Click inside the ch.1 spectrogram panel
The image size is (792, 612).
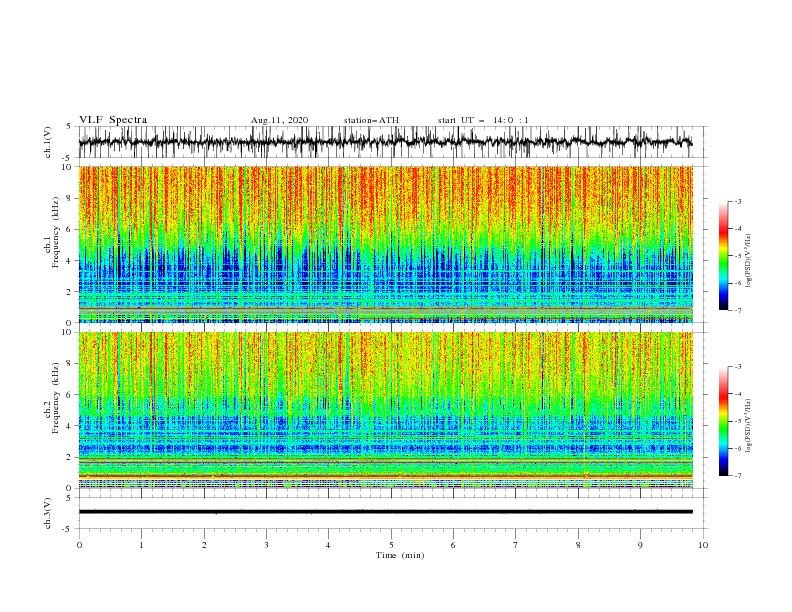[385, 244]
